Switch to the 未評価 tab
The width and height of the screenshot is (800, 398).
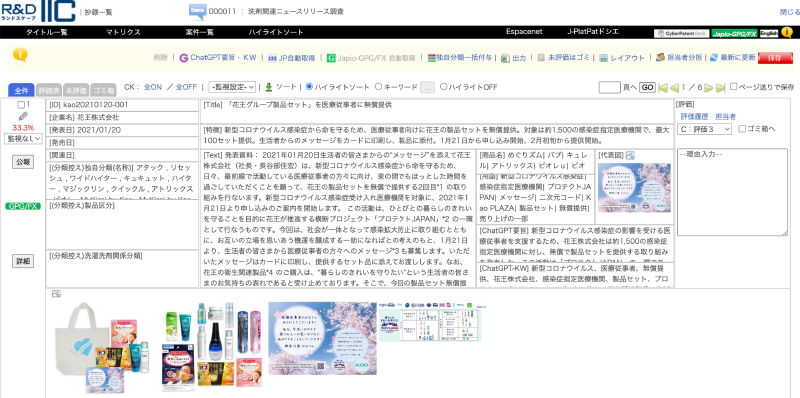(x=77, y=90)
